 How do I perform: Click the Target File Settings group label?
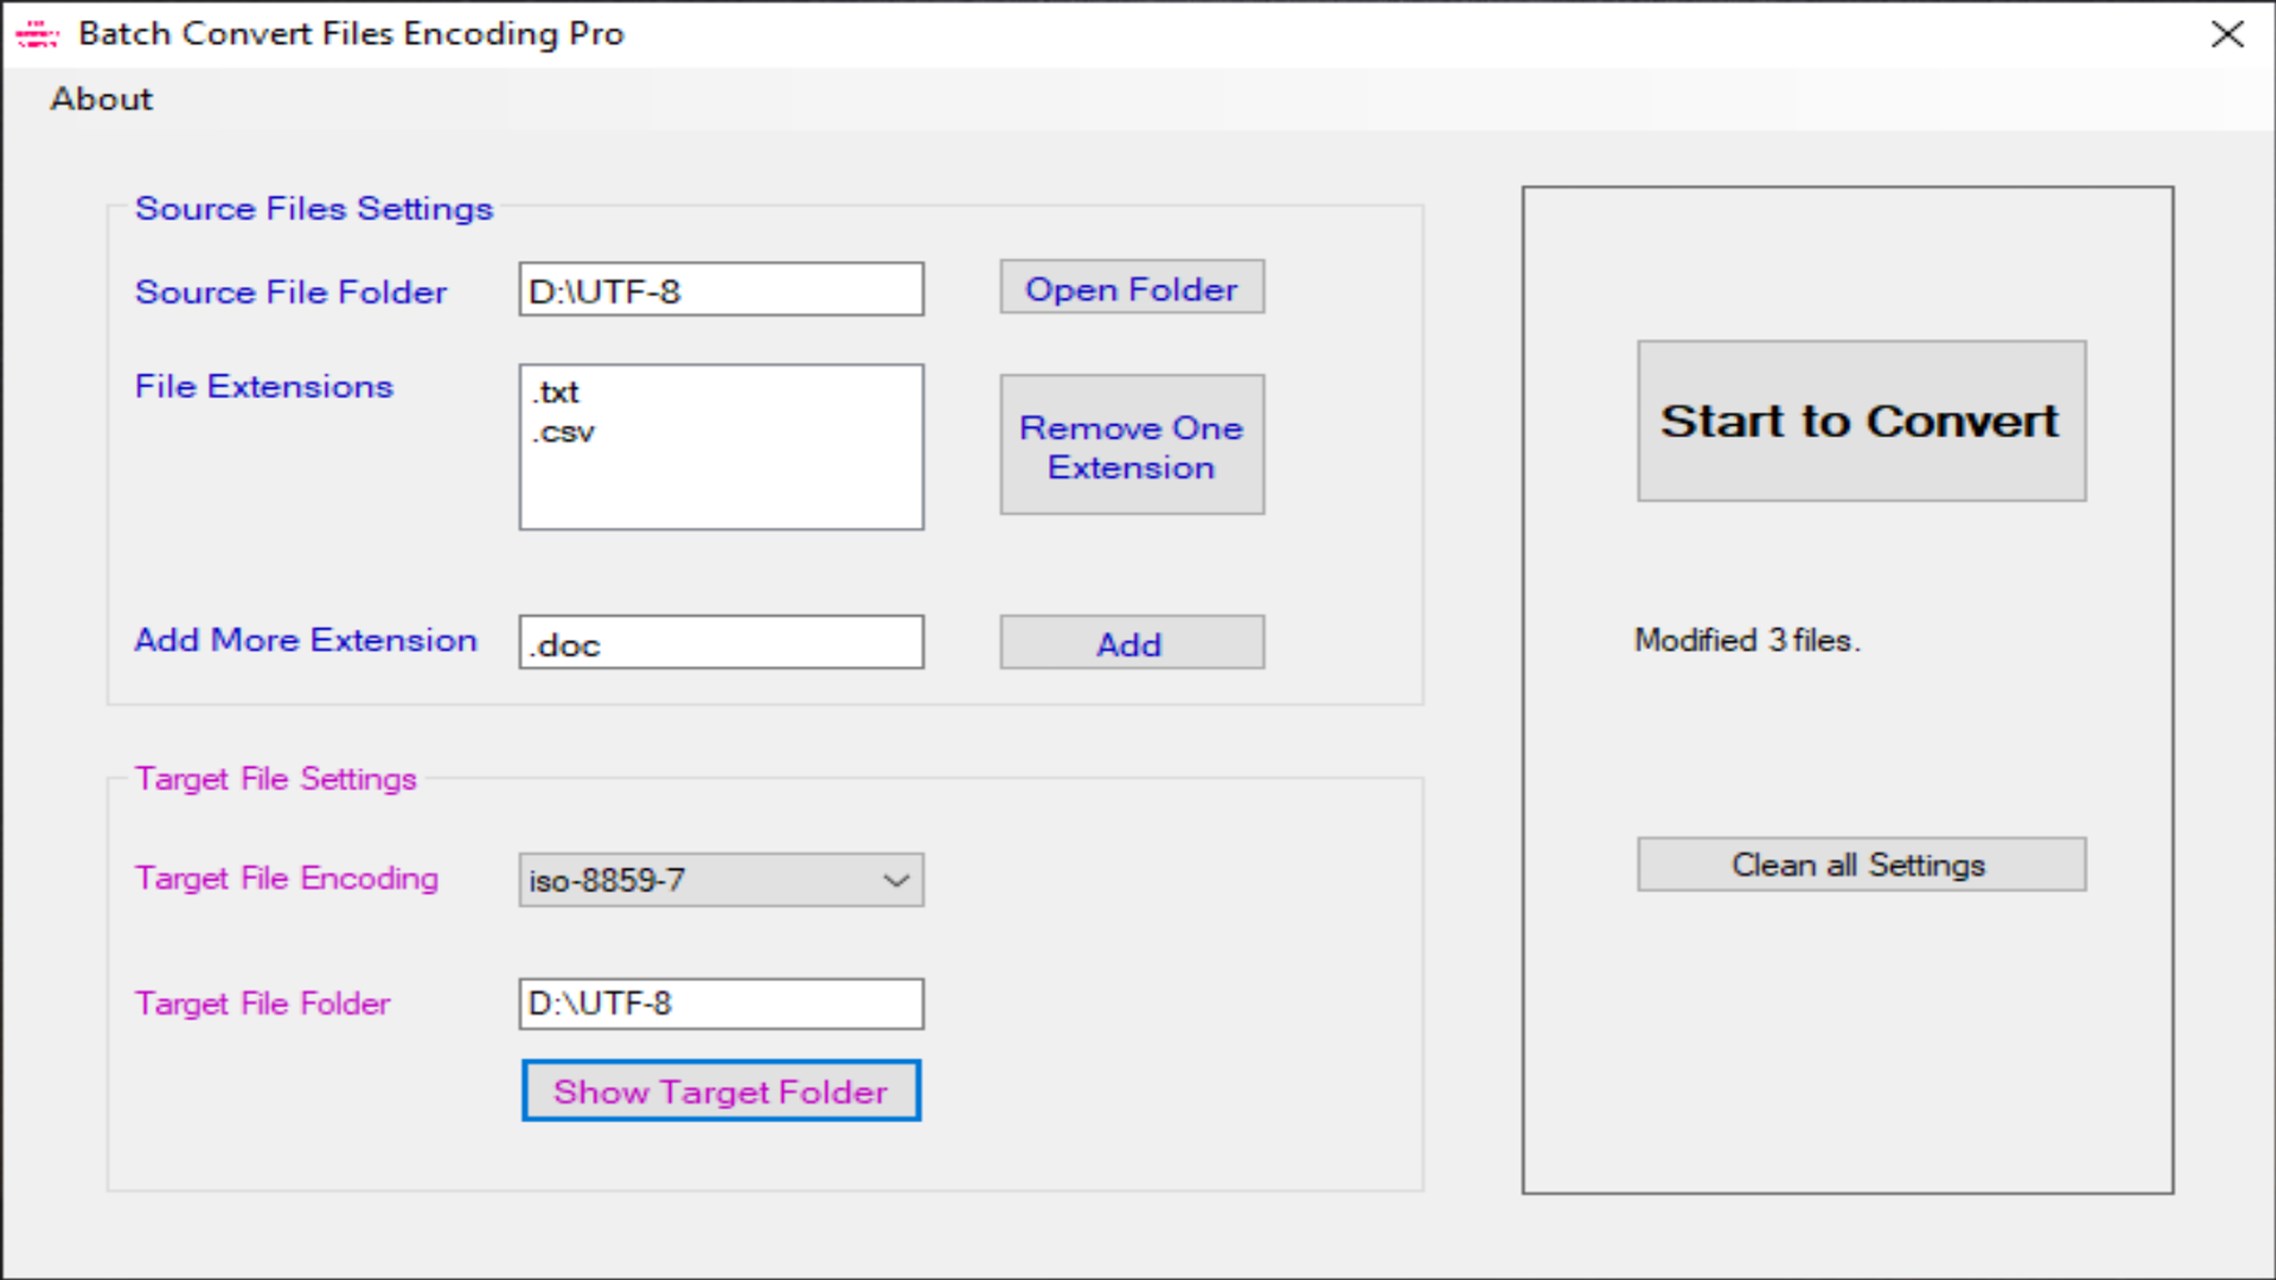point(276,778)
